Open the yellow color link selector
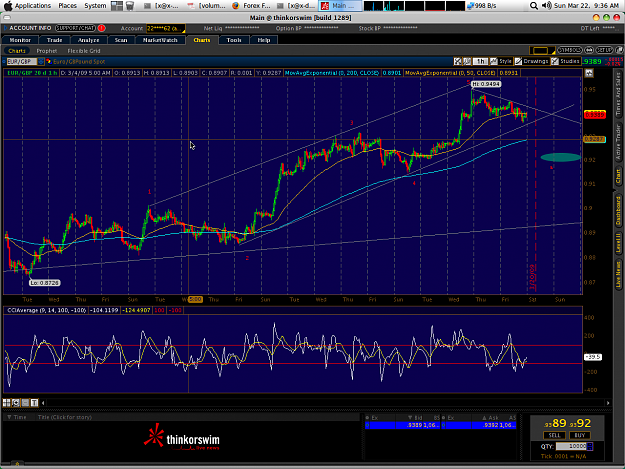Viewport: 625px width, 469px height. pos(542,50)
